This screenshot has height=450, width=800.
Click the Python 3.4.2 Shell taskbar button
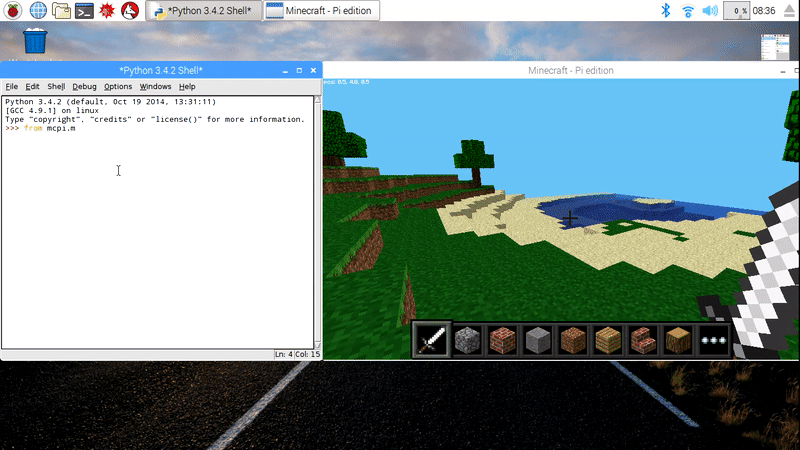pyautogui.click(x=205, y=11)
